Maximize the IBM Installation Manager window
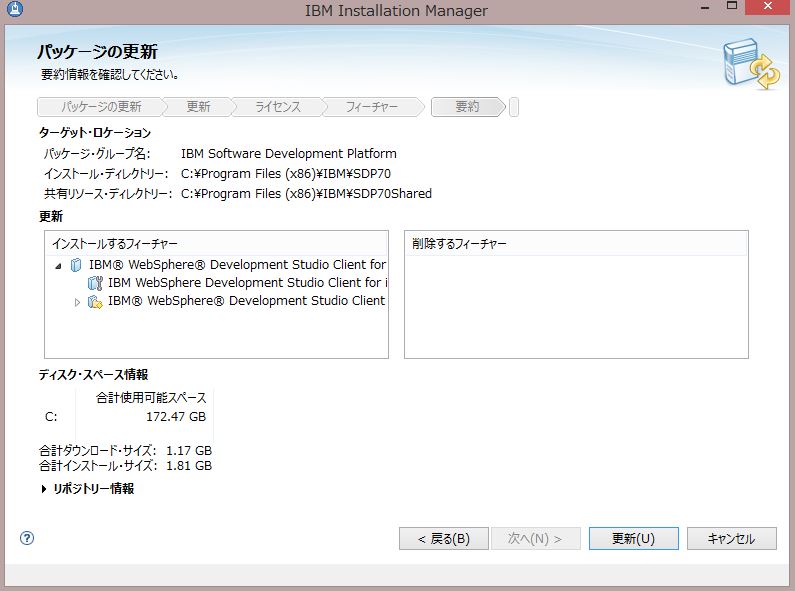The width and height of the screenshot is (795, 591). (732, 7)
